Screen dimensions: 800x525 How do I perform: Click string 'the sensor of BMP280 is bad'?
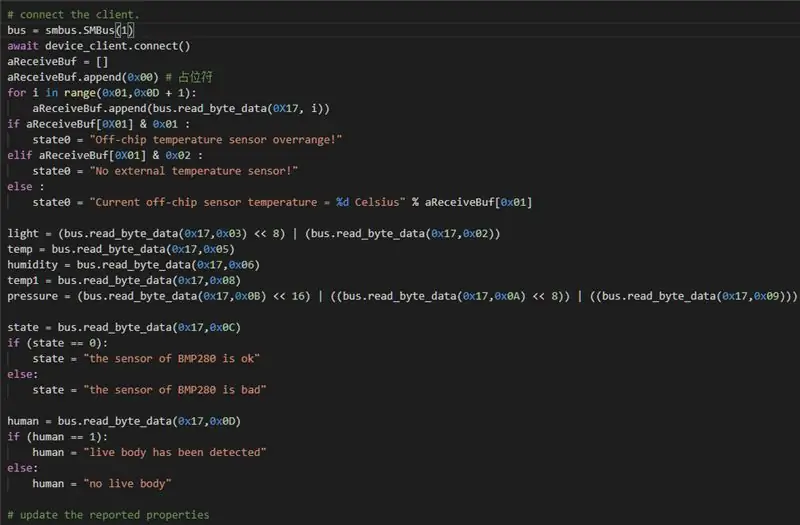point(175,390)
